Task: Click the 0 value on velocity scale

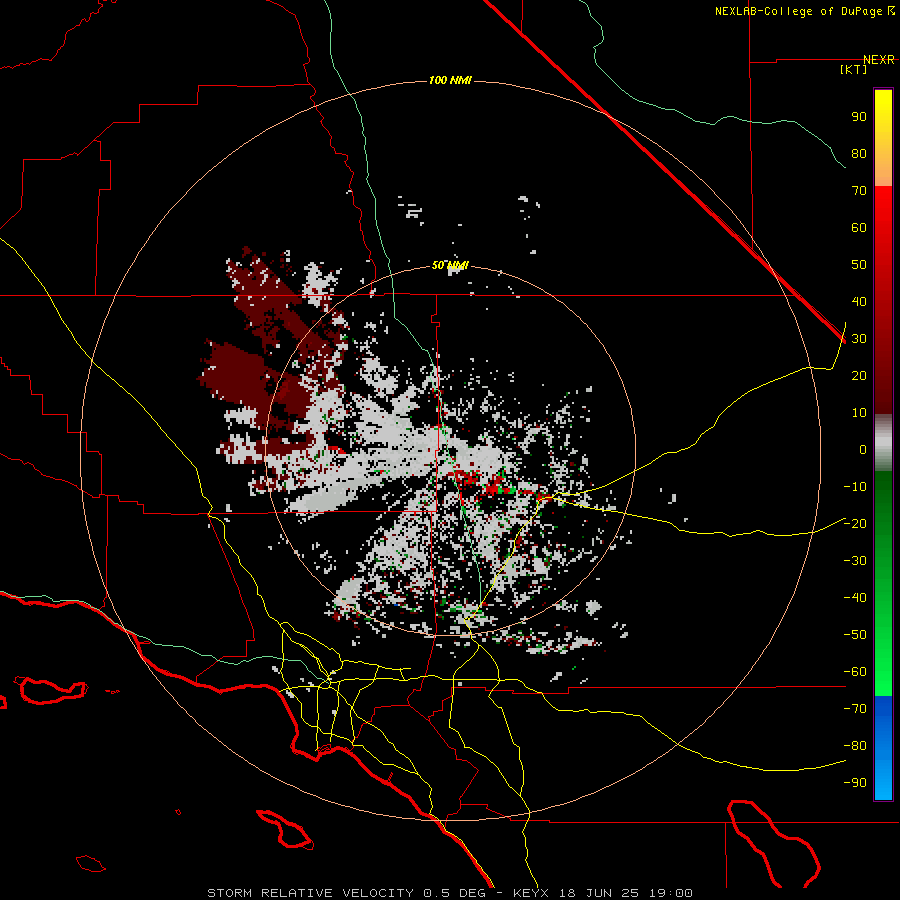Action: tap(863, 449)
